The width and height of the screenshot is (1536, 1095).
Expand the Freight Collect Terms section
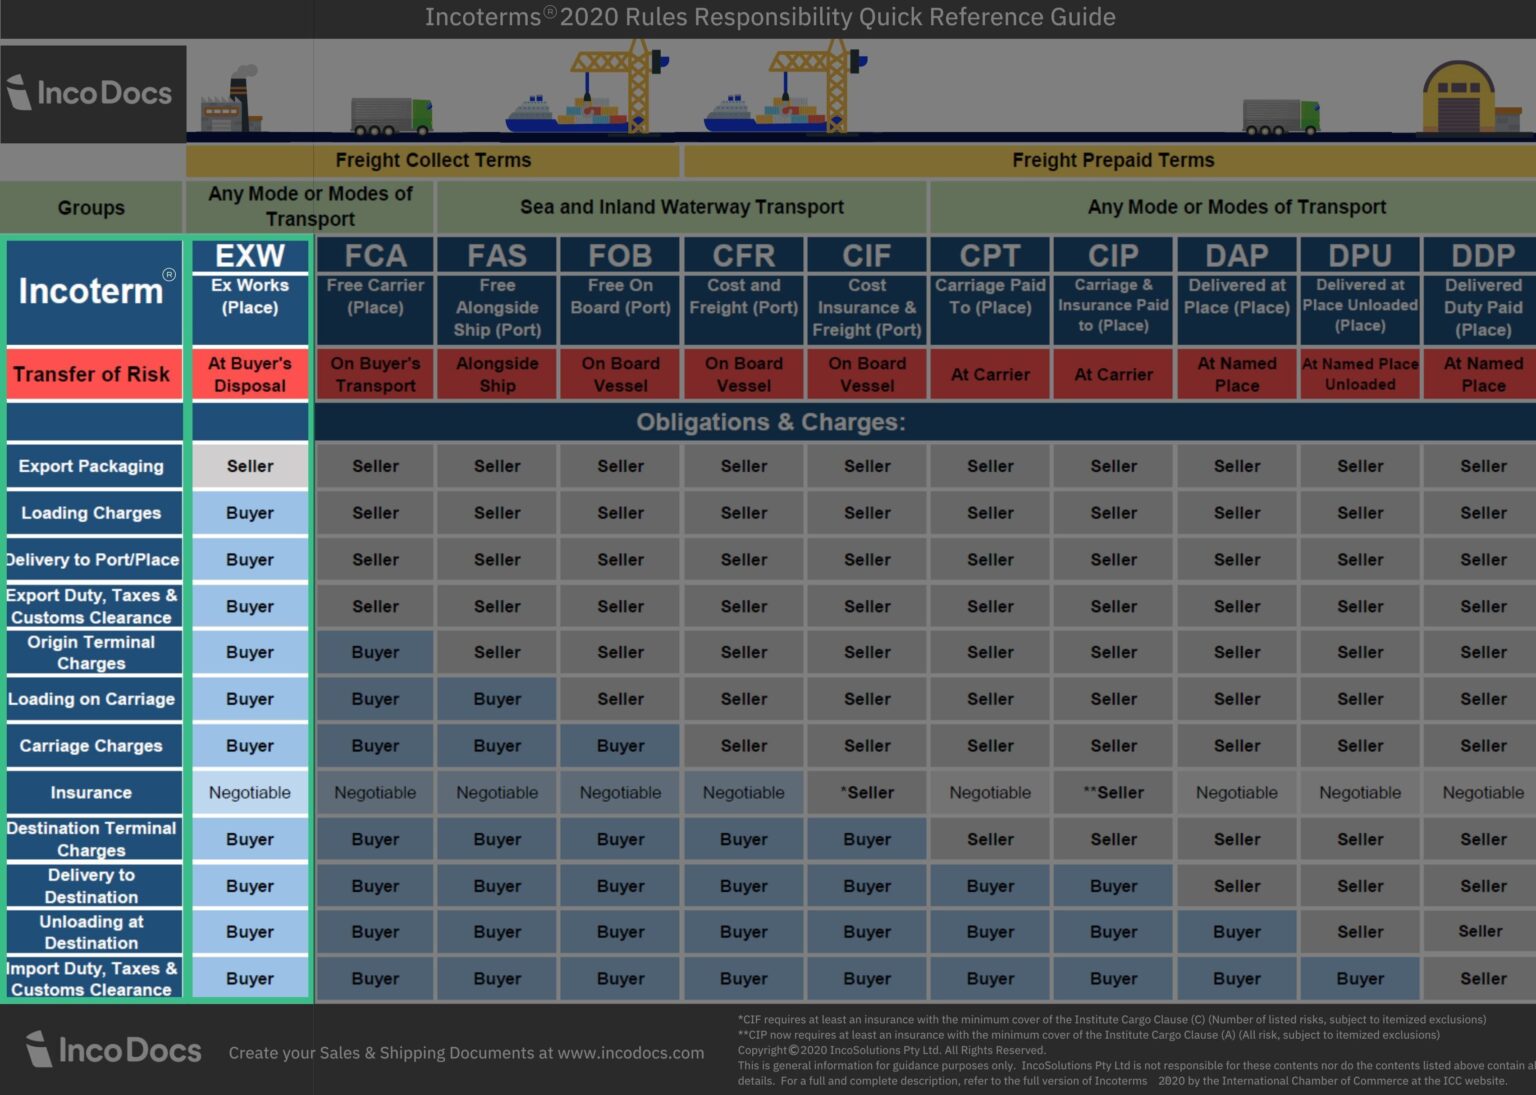pos(434,160)
